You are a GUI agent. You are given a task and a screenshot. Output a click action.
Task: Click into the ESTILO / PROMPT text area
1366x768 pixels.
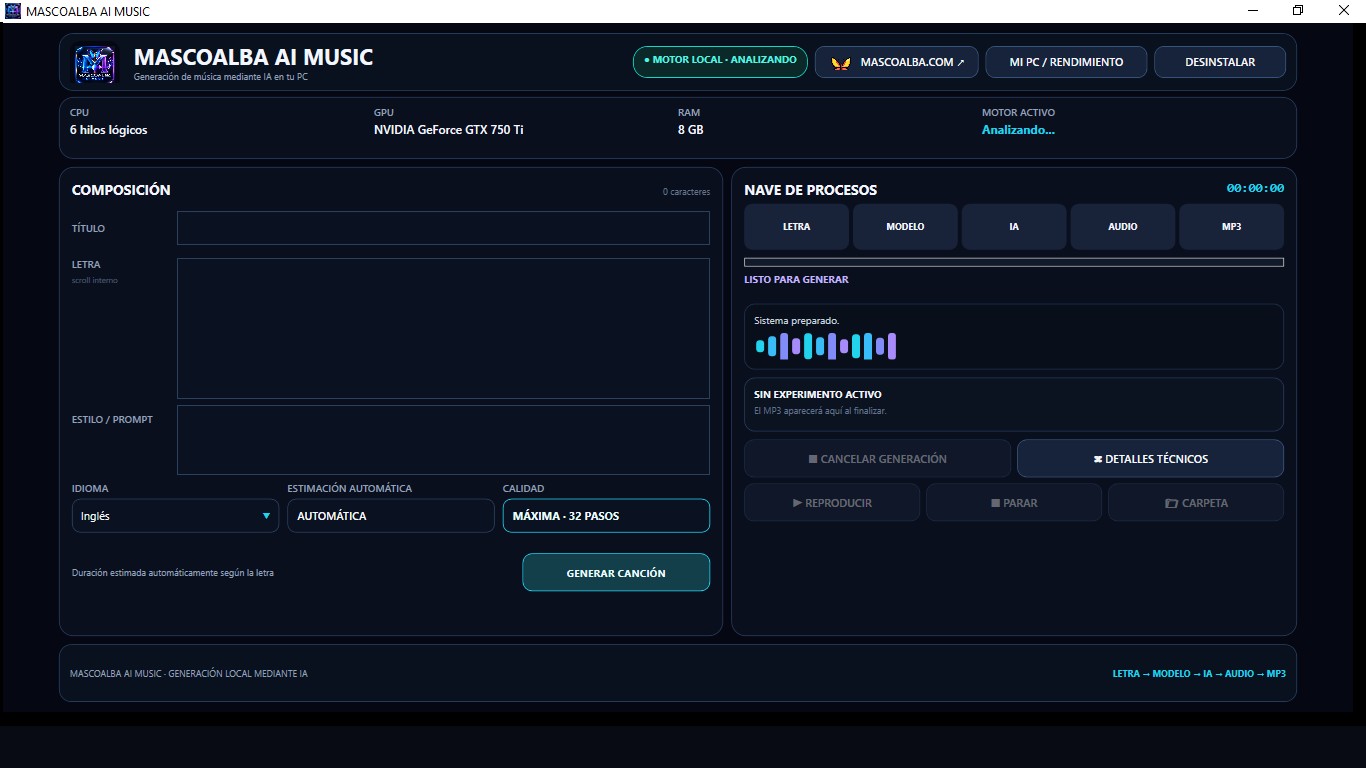(x=443, y=440)
